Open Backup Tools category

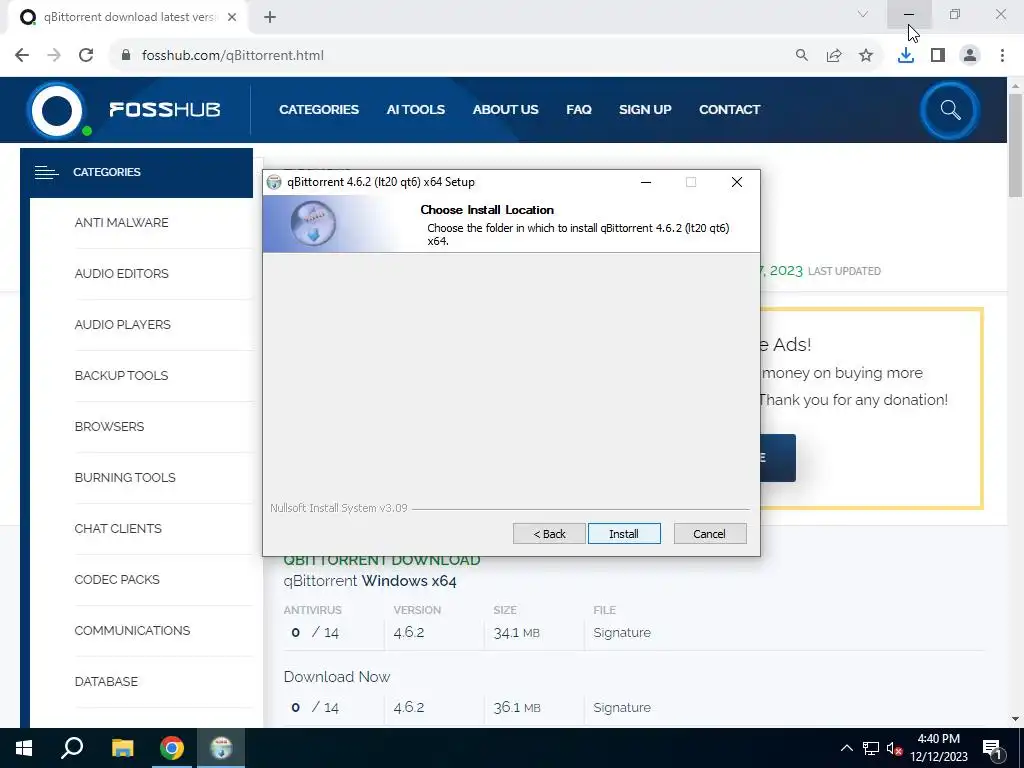(121, 376)
